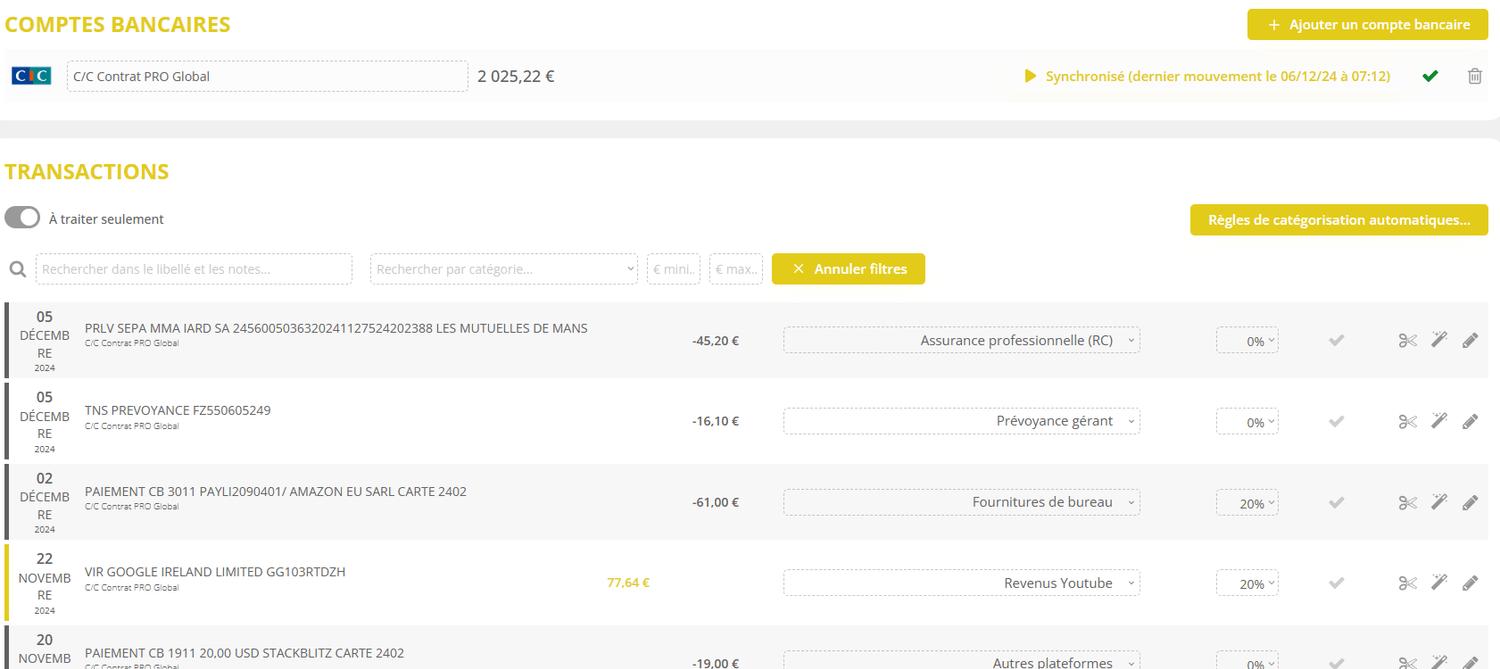Click the CIC bank logo icon
The image size is (1500, 669).
click(x=31, y=76)
